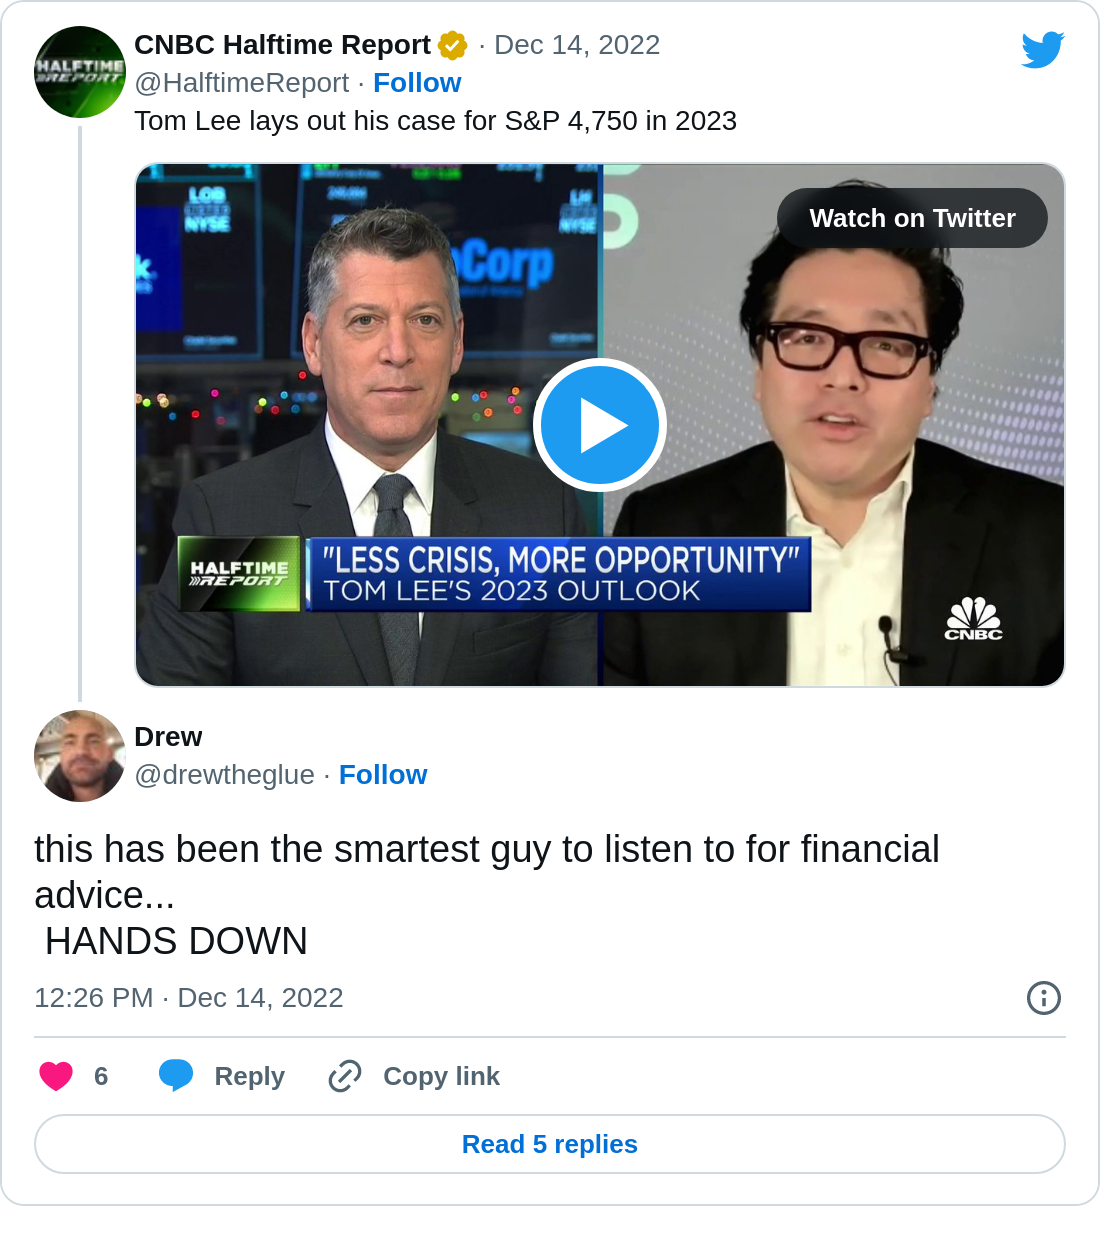Click the CNBC Halftime Report profile avatar

(x=79, y=71)
